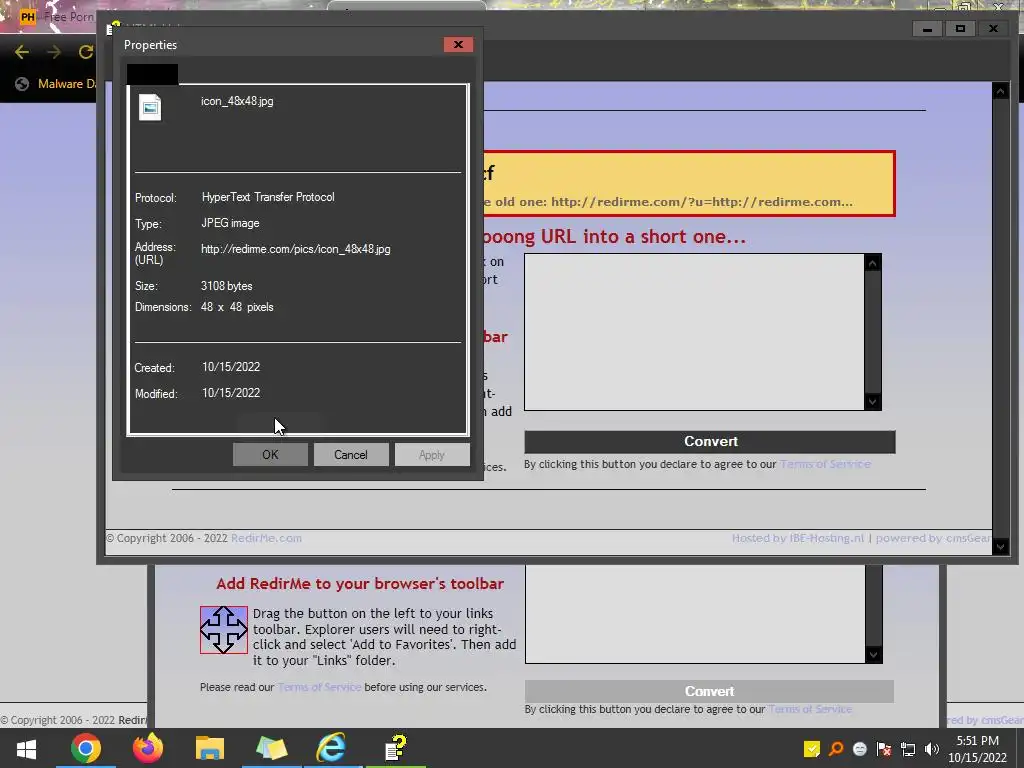Viewport: 1024px width, 768px height.
Task: Maximize the middle help window
Action: 960,29
